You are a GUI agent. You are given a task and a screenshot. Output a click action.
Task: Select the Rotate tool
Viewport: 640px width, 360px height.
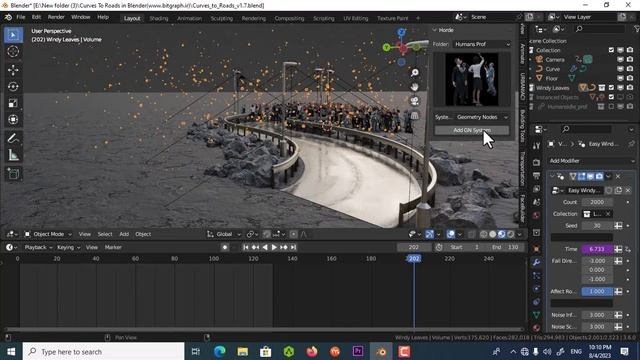tap(13, 87)
